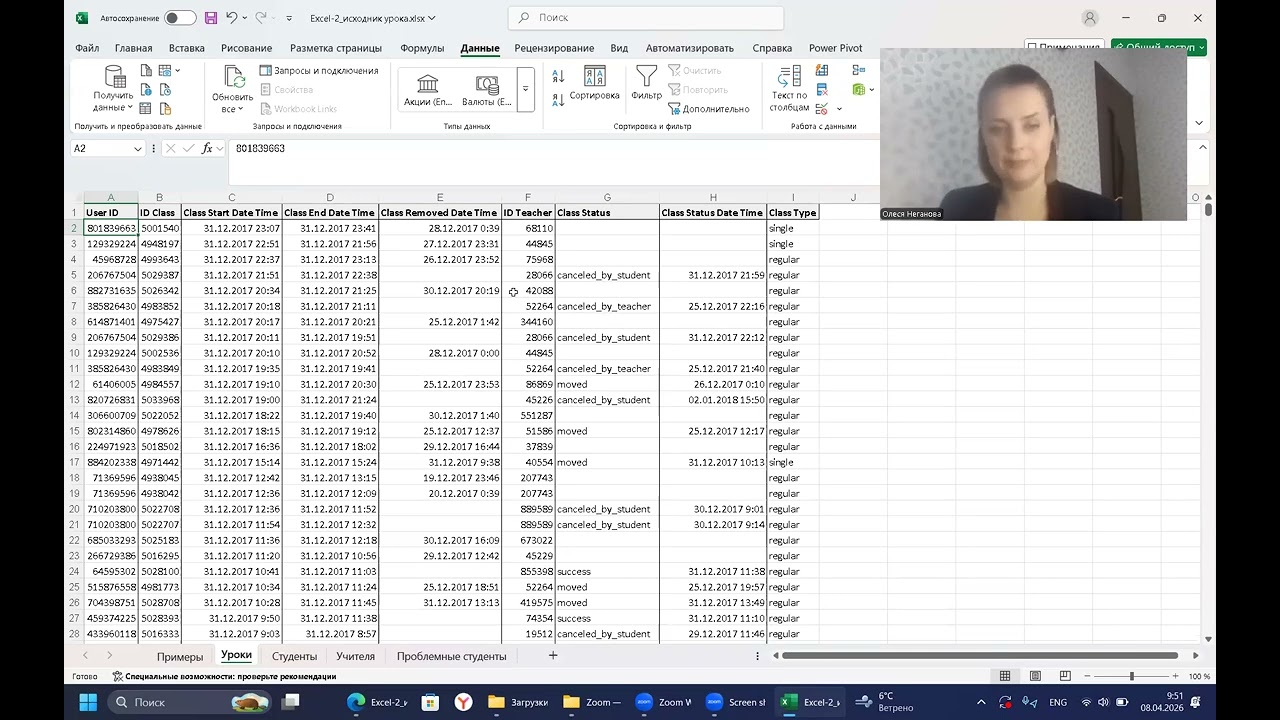Open the Windows Start menu
This screenshot has width=1280, height=720.
[87, 702]
